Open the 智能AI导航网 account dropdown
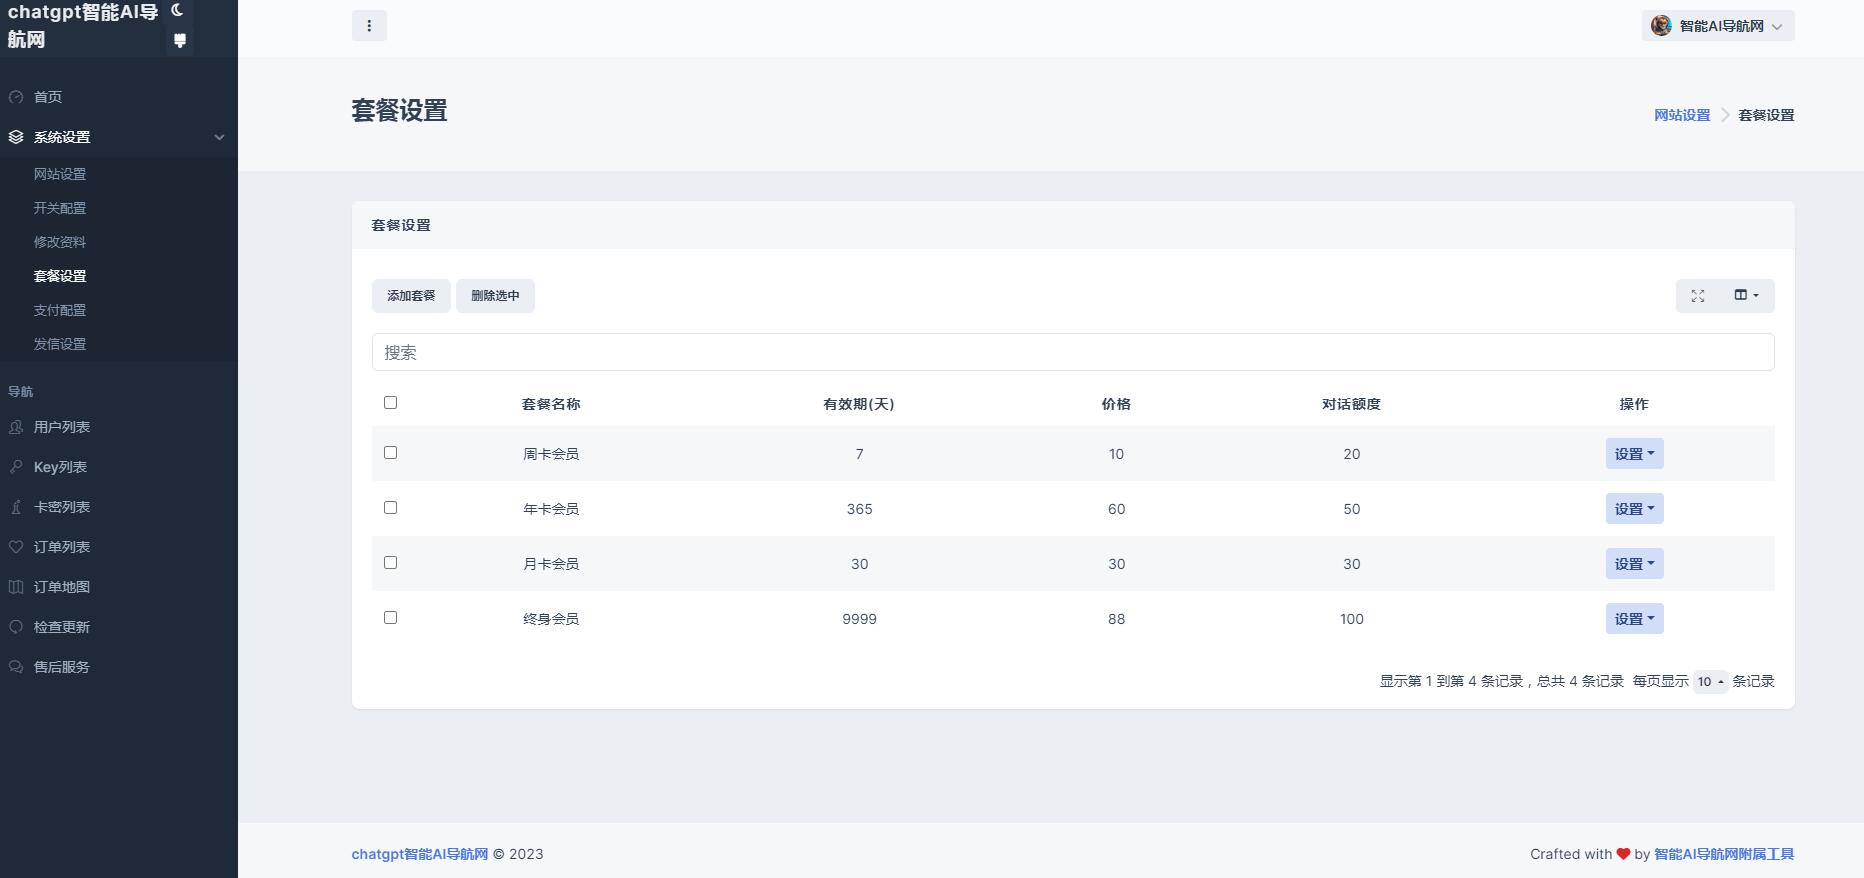The image size is (1864, 878). (x=1718, y=26)
